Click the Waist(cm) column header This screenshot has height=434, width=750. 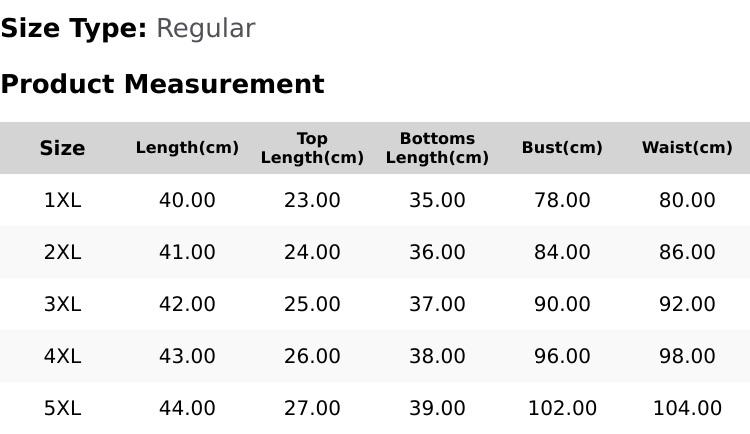pos(687,147)
